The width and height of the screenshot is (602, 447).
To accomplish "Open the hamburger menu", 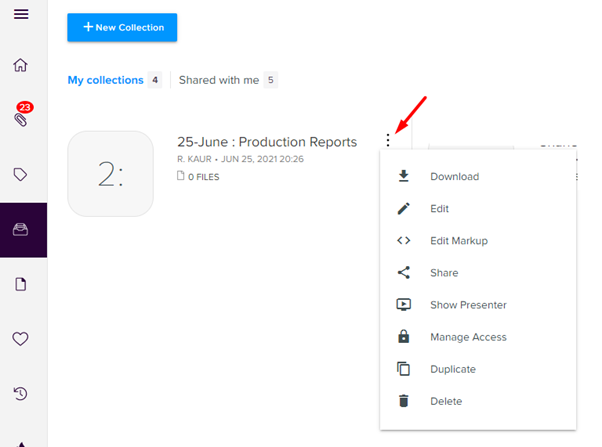I will click(x=21, y=14).
